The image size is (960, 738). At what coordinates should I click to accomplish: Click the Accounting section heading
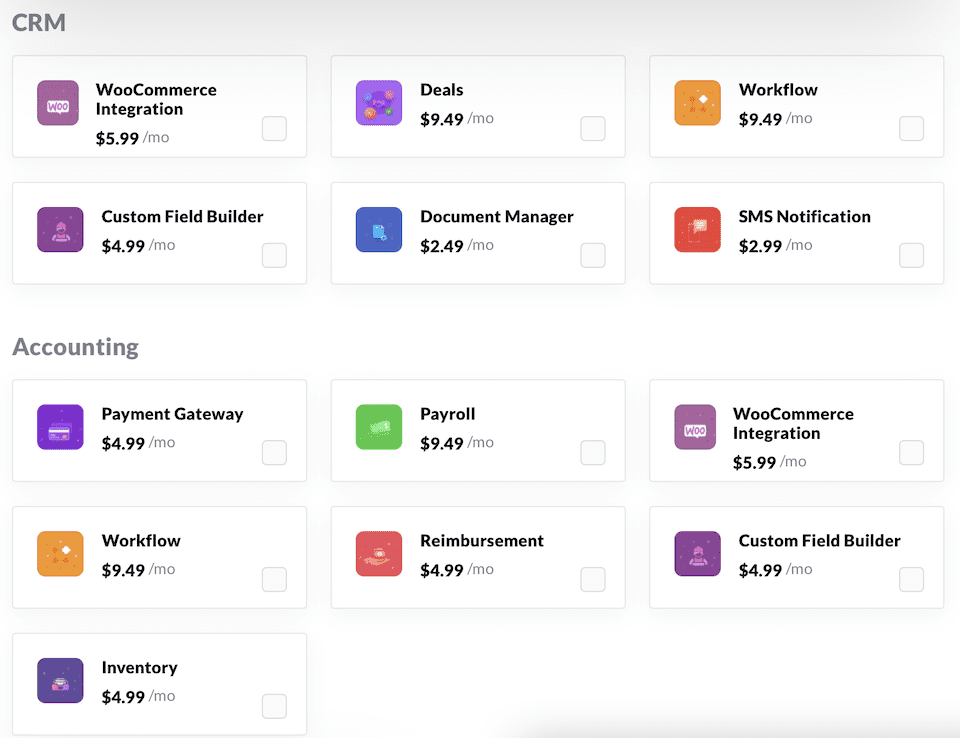tap(75, 347)
